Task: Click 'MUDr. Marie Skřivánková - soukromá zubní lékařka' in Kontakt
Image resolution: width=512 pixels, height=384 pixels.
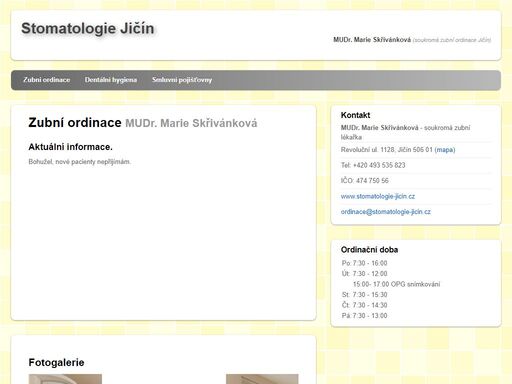Action: (x=405, y=132)
